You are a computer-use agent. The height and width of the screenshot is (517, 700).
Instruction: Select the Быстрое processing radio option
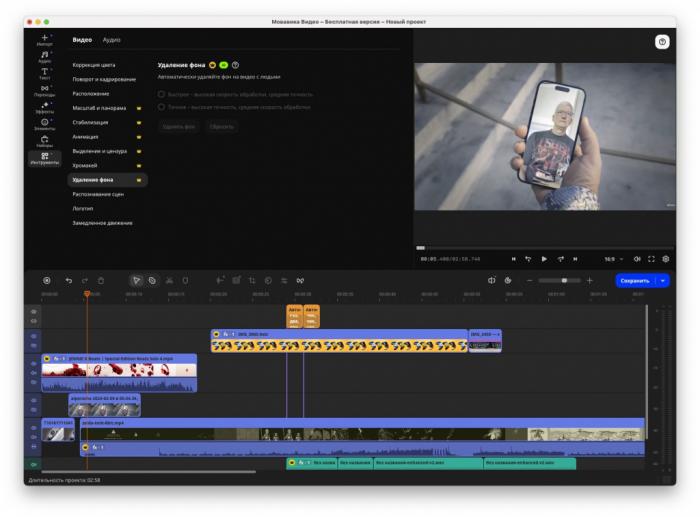click(162, 94)
